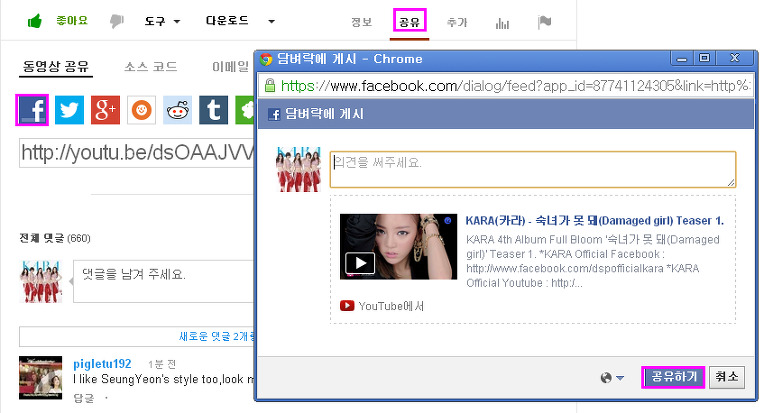The height and width of the screenshot is (413, 764).
Task: Click the green thumbs-up like icon
Action: click(x=35, y=21)
